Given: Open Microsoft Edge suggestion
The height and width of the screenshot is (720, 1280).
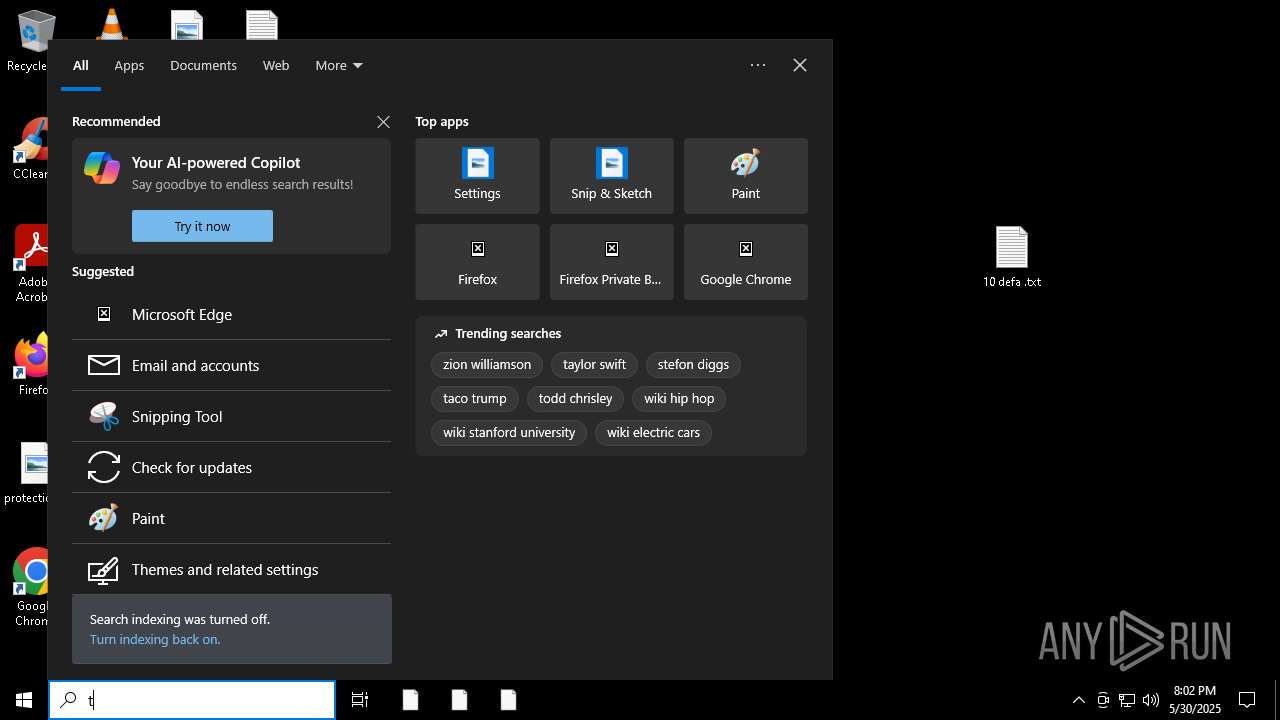Looking at the screenshot, I should (x=231, y=314).
